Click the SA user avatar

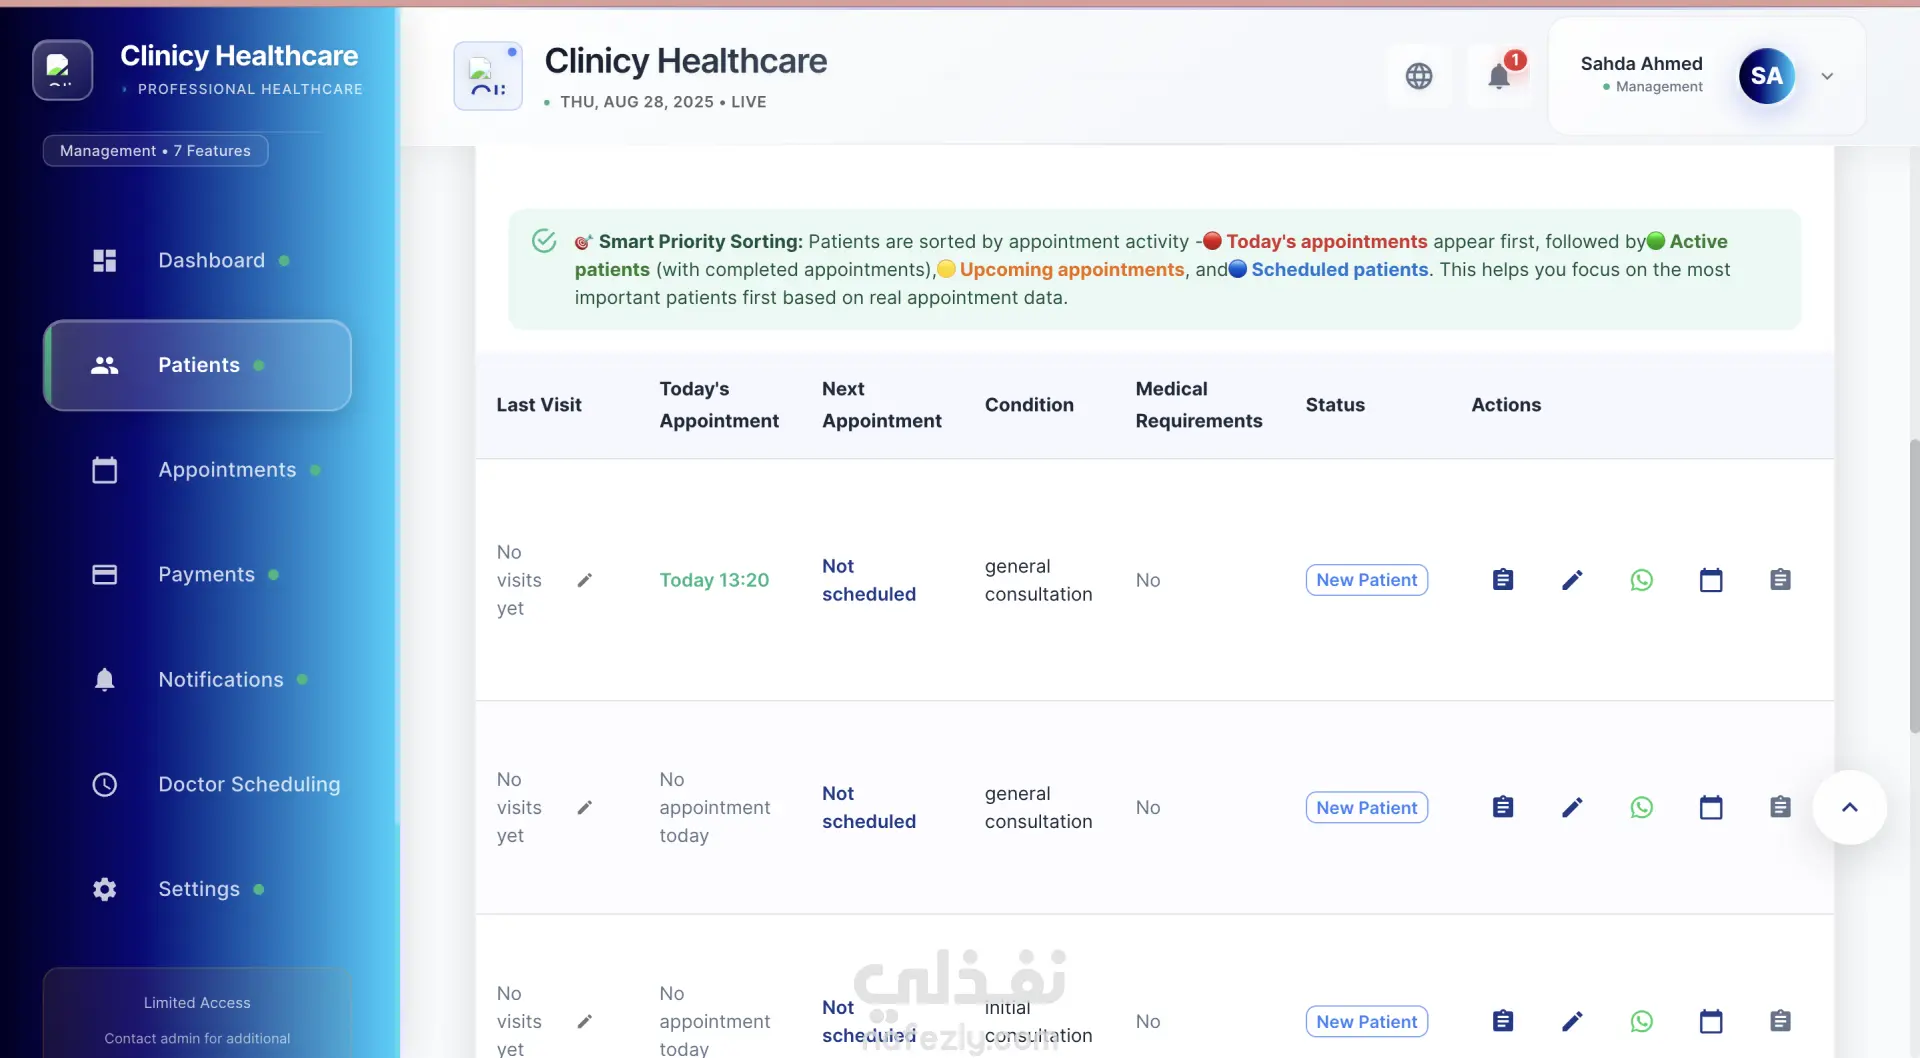click(1767, 76)
